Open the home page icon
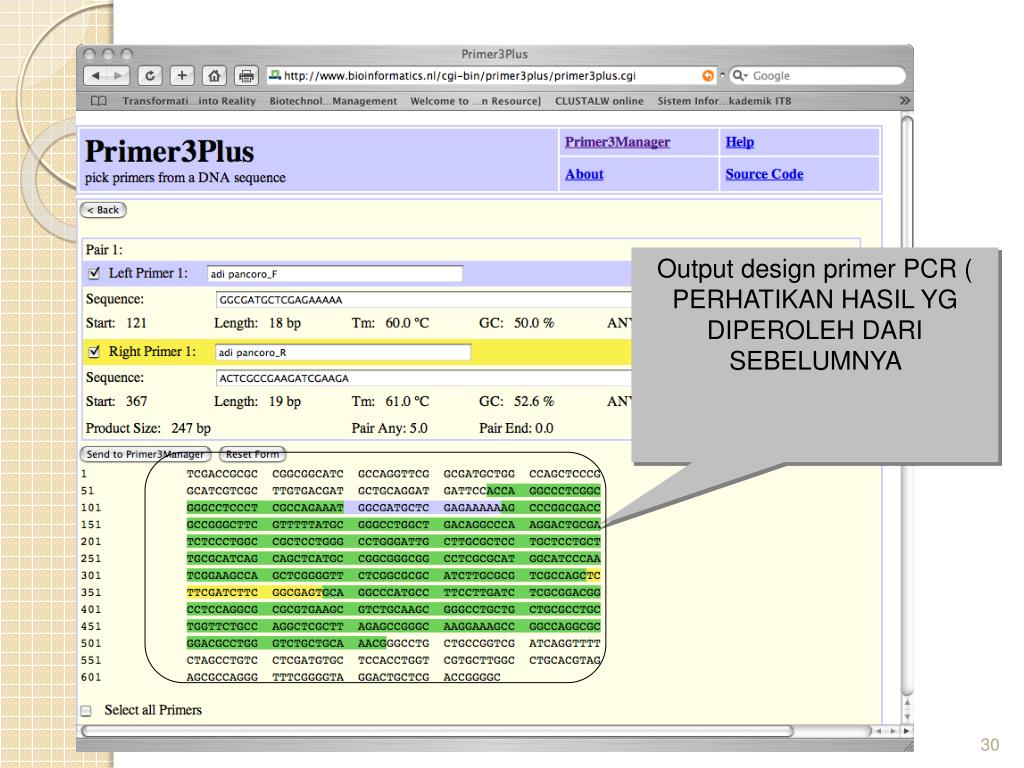 pos(214,76)
